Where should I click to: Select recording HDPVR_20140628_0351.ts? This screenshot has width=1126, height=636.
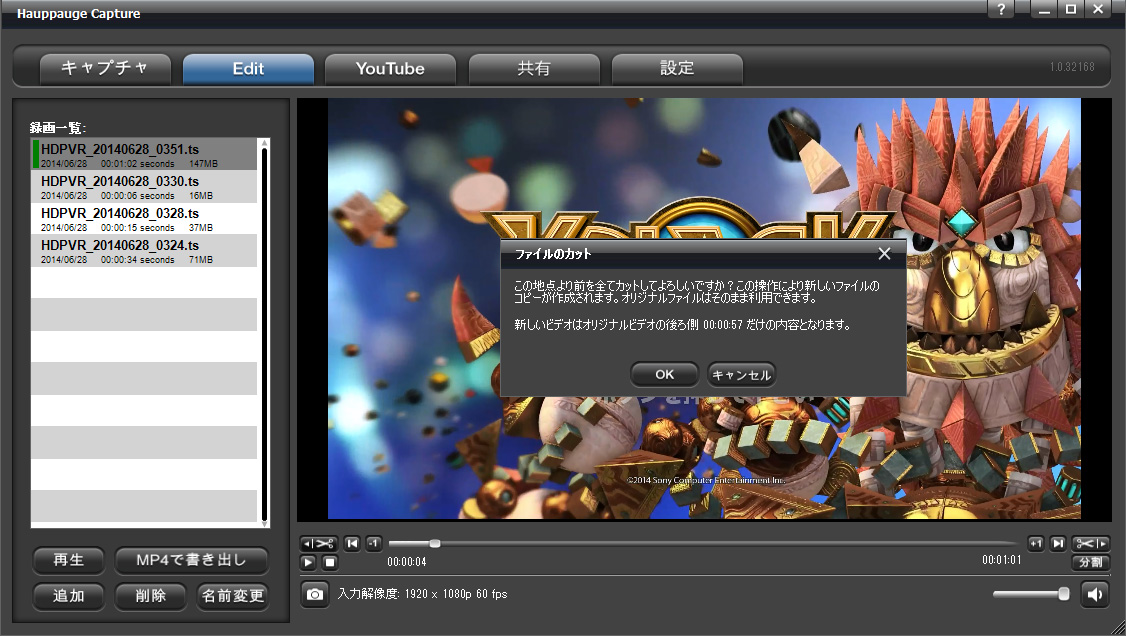coord(144,154)
